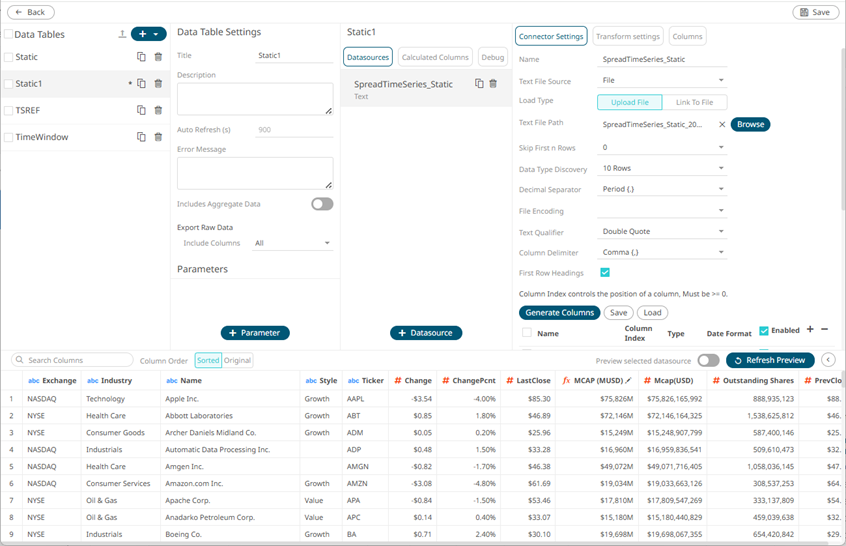
Task: Uncheck First Row Headings checkbox
Action: pos(605,272)
